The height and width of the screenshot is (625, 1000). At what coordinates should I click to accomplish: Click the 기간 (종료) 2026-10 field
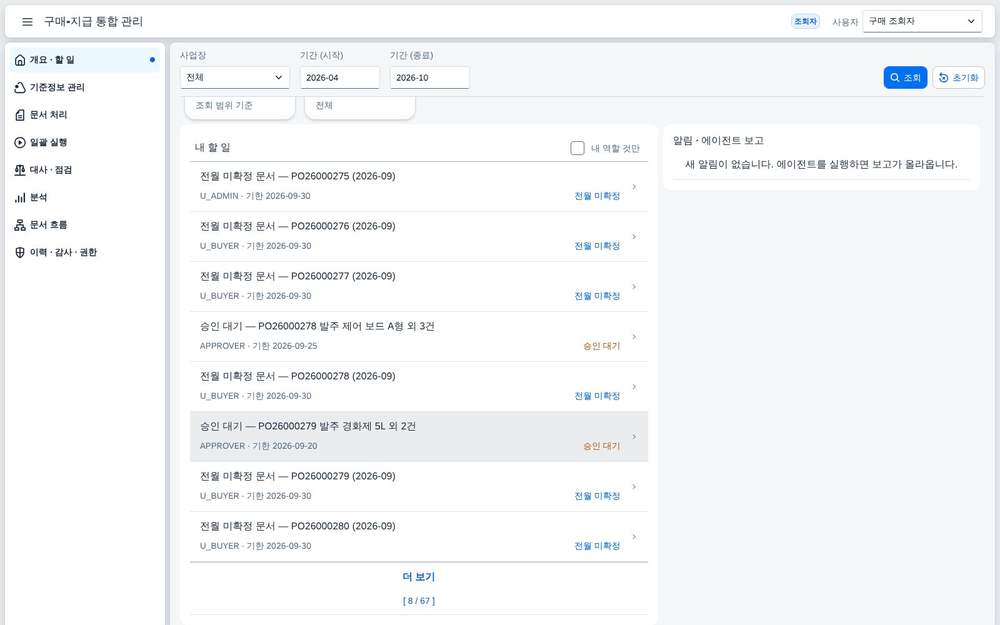pyautogui.click(x=429, y=78)
